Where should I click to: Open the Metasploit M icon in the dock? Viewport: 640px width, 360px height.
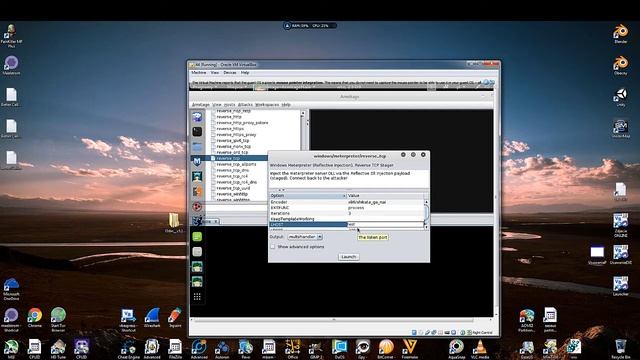tap(197, 161)
